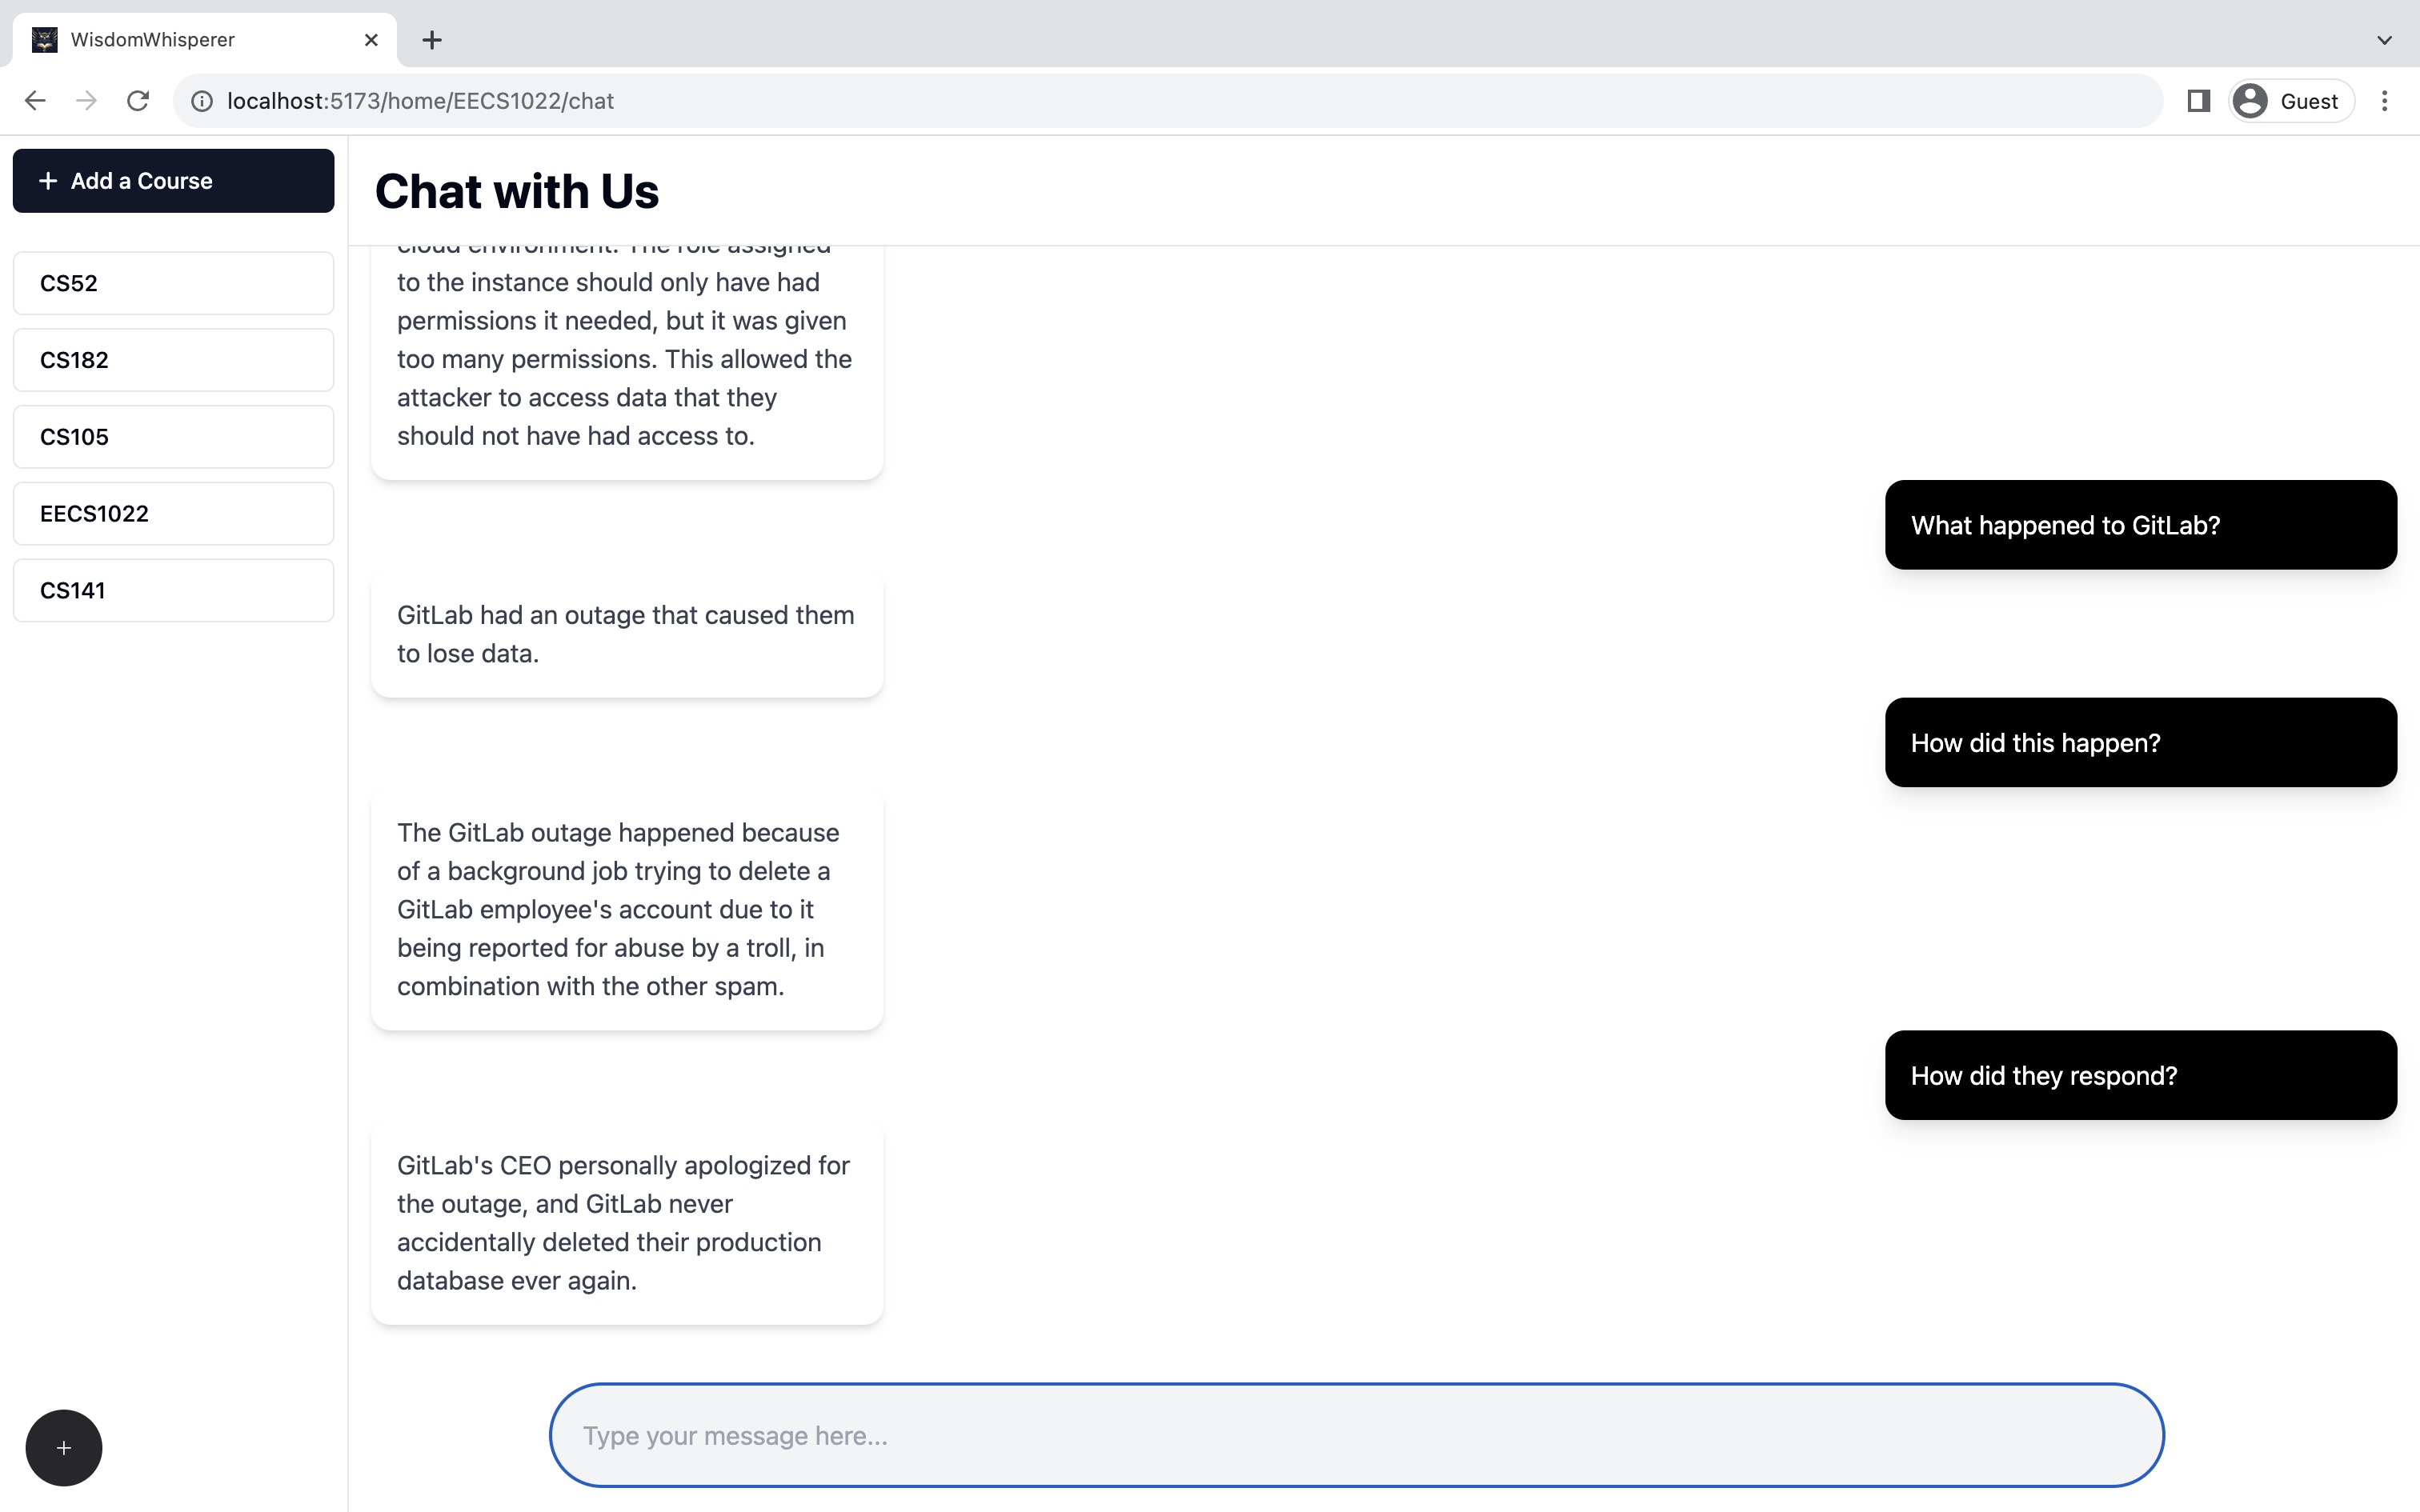
Task: Focus the message input field
Action: pyautogui.click(x=1356, y=1435)
